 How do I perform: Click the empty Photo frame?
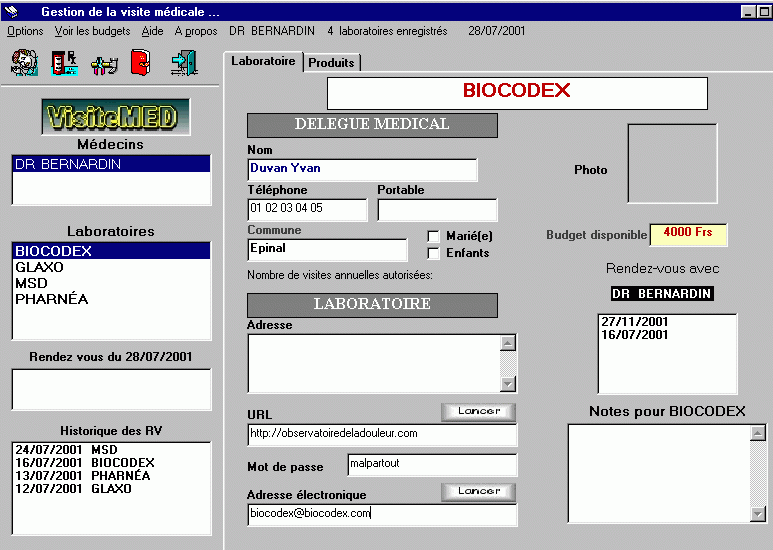(672, 163)
